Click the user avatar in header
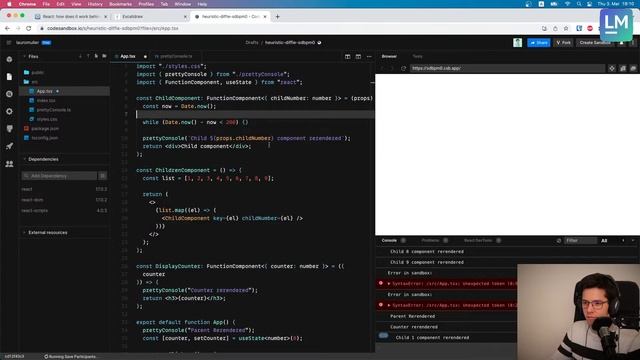640x360 pixels. (517, 42)
